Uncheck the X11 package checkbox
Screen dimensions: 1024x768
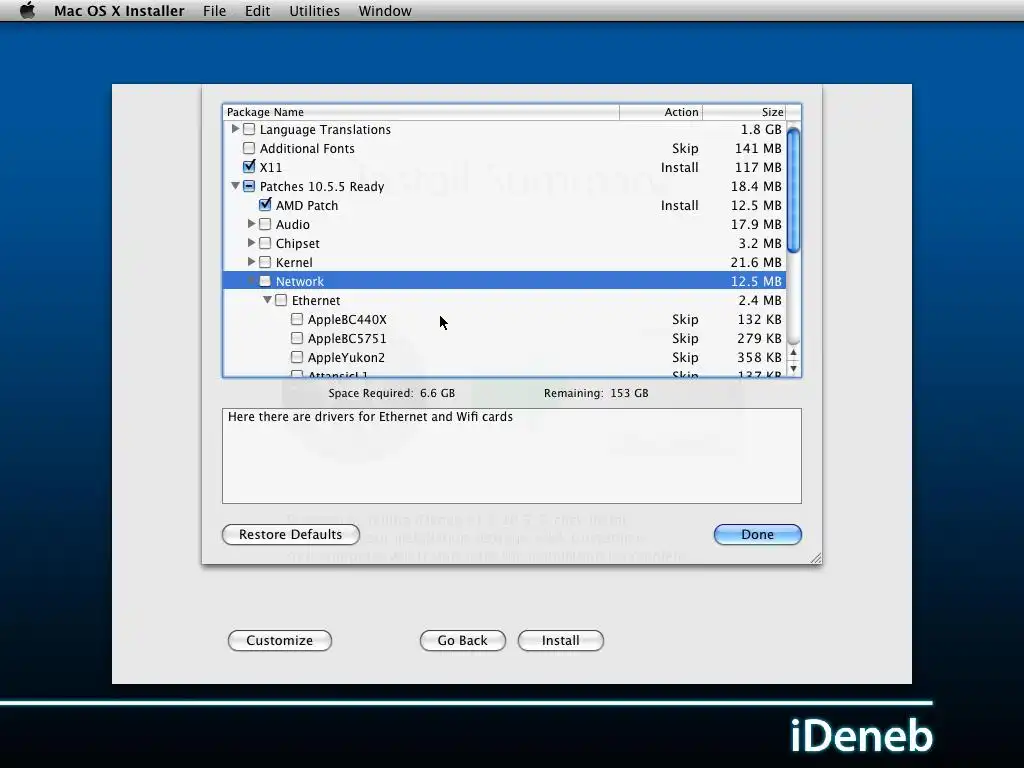click(249, 167)
